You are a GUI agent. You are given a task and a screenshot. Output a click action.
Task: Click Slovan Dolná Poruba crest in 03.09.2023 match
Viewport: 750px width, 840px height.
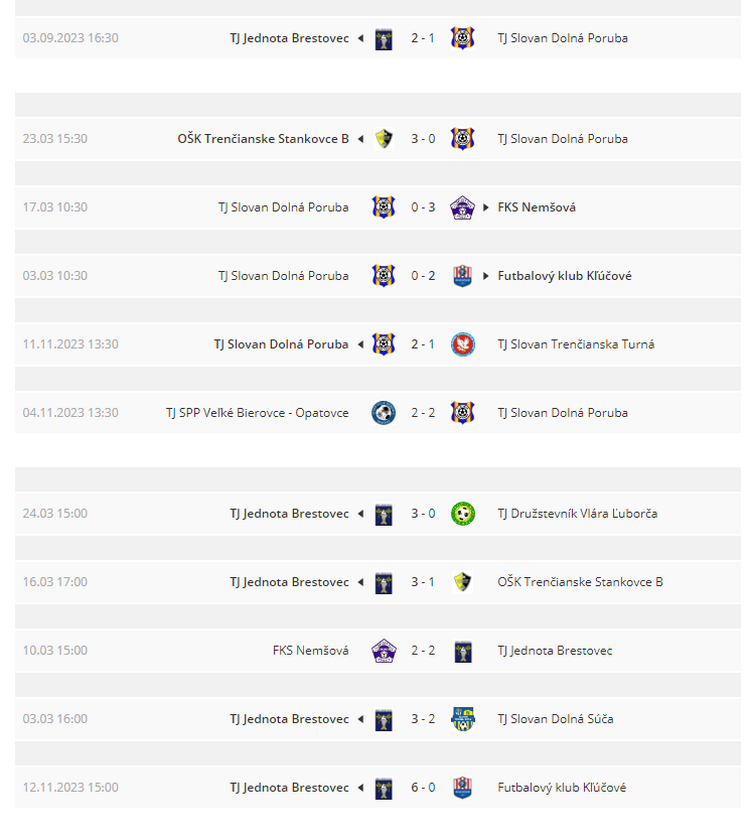(462, 38)
